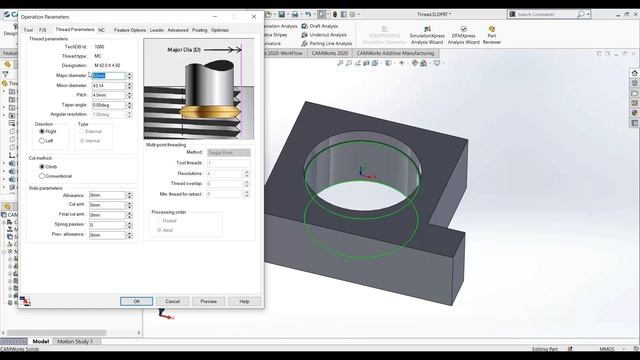Viewport: 640px width, 360px height.
Task: Select Left thread direction
Action: pos(46,141)
